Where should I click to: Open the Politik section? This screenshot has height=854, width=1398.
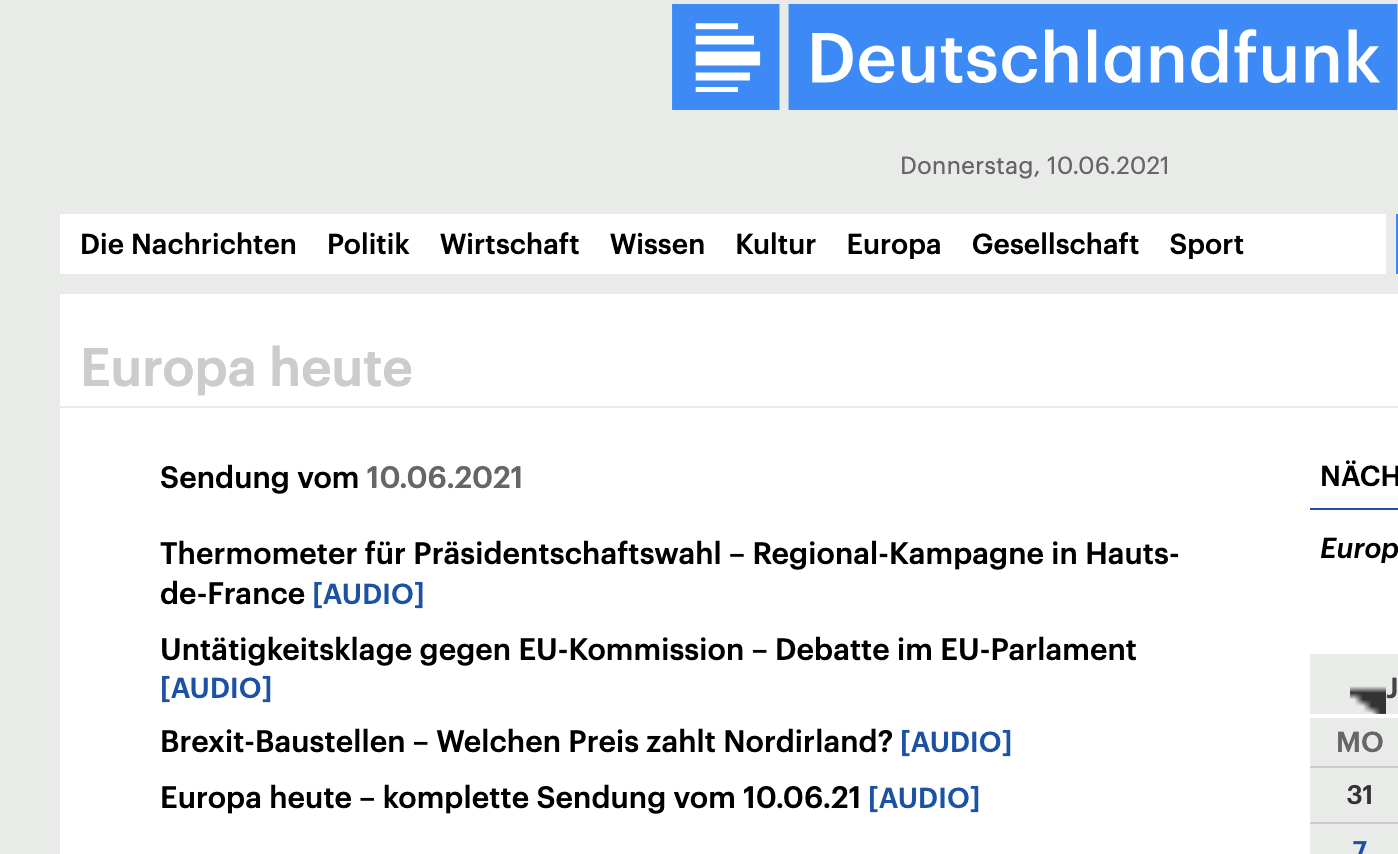[x=368, y=244]
